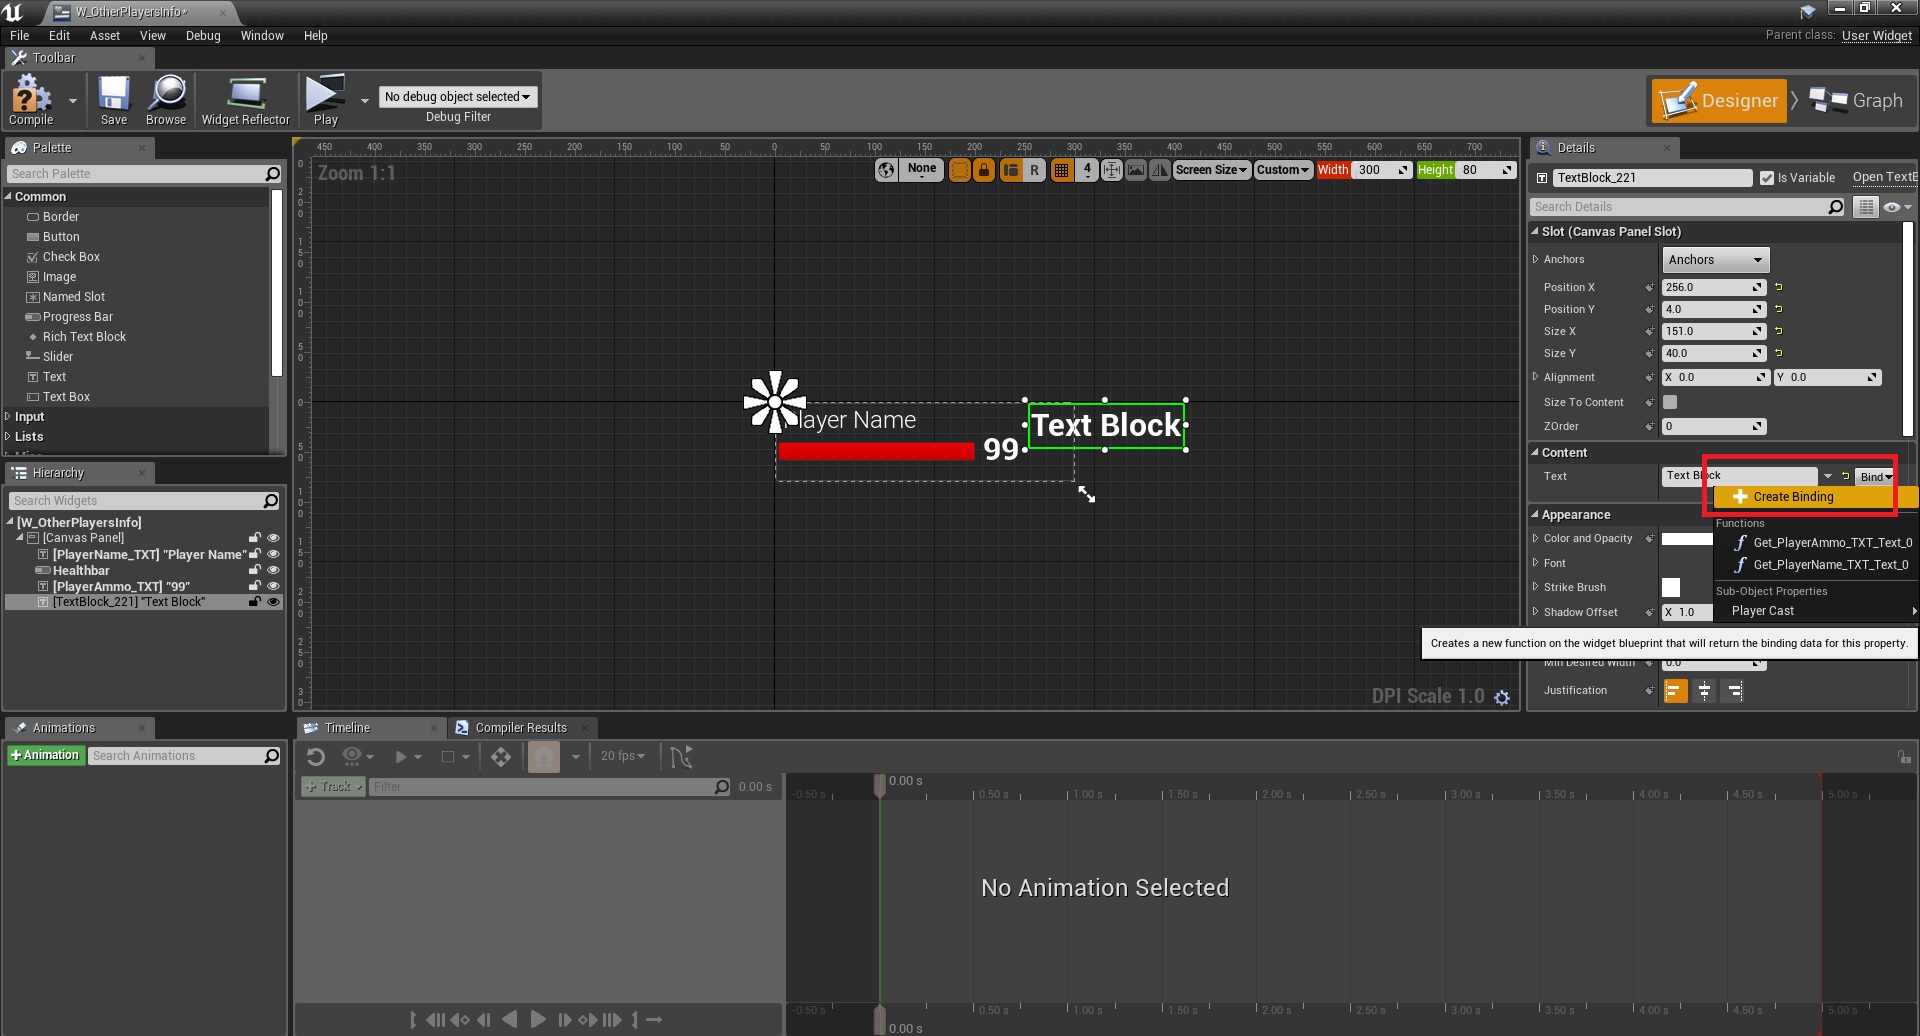Switch to Graph mode
Image resolution: width=1920 pixels, height=1036 pixels.
[x=1857, y=101]
